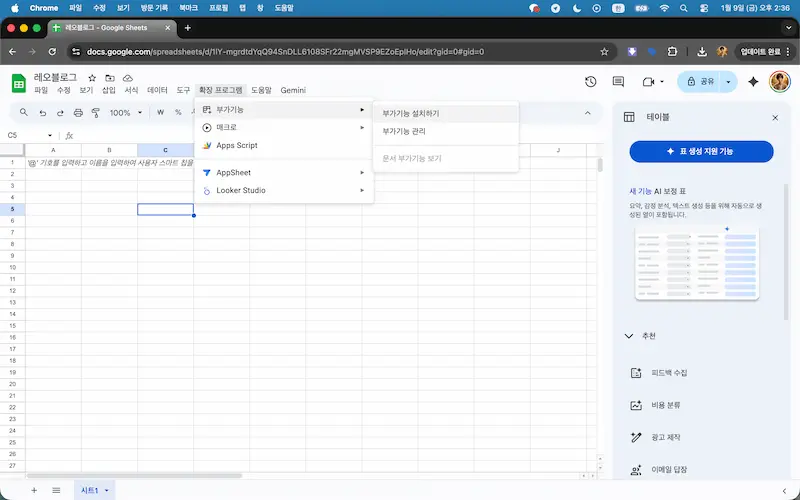Close the 테이블 side panel
This screenshot has width=800, height=500.
[x=775, y=118]
